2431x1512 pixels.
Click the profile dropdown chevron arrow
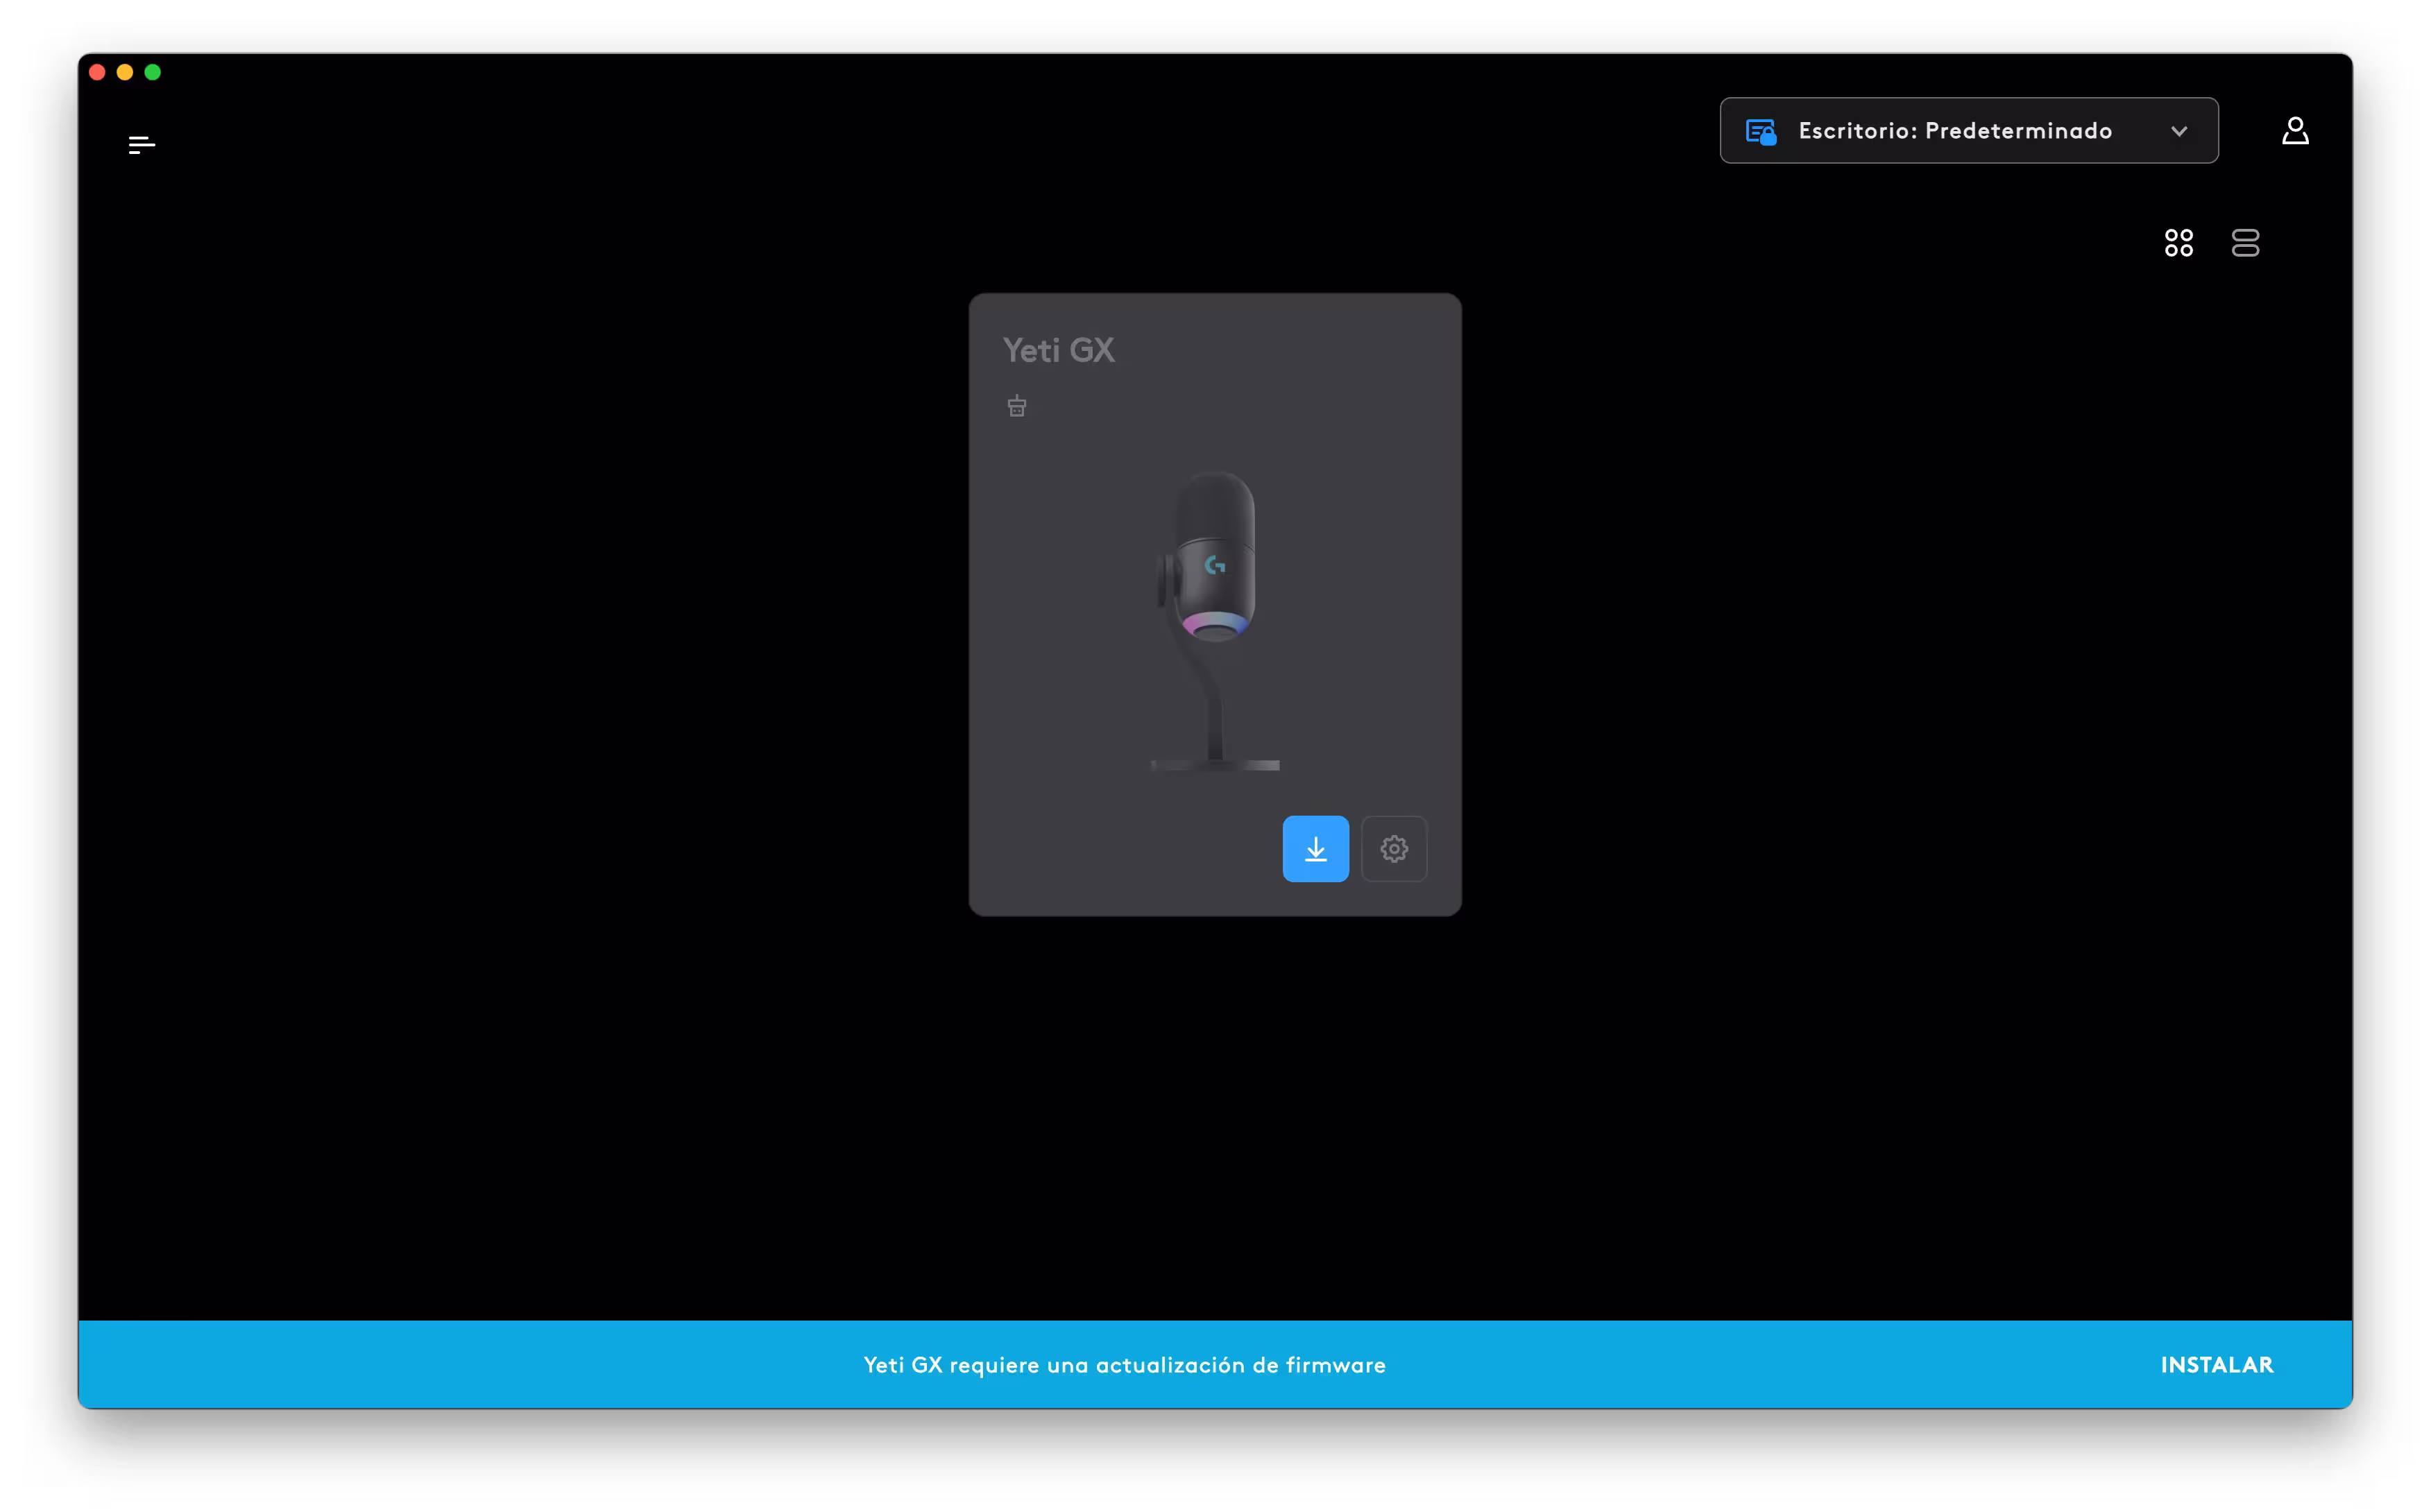click(x=2179, y=132)
